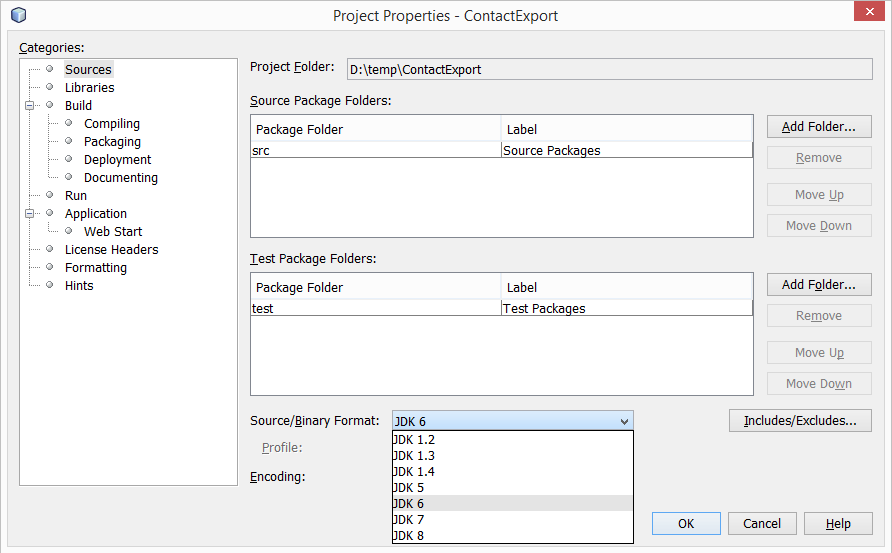Image resolution: width=892 pixels, height=553 pixels.
Task: Select the Web Start tree item
Action: (112, 231)
